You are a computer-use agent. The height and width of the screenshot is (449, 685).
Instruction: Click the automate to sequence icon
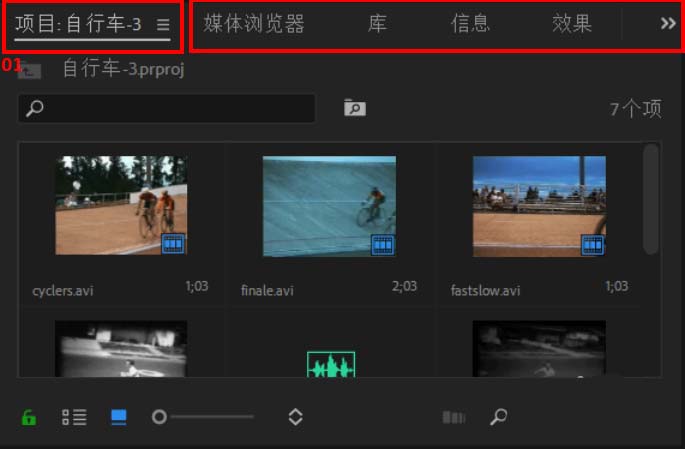tap(454, 417)
